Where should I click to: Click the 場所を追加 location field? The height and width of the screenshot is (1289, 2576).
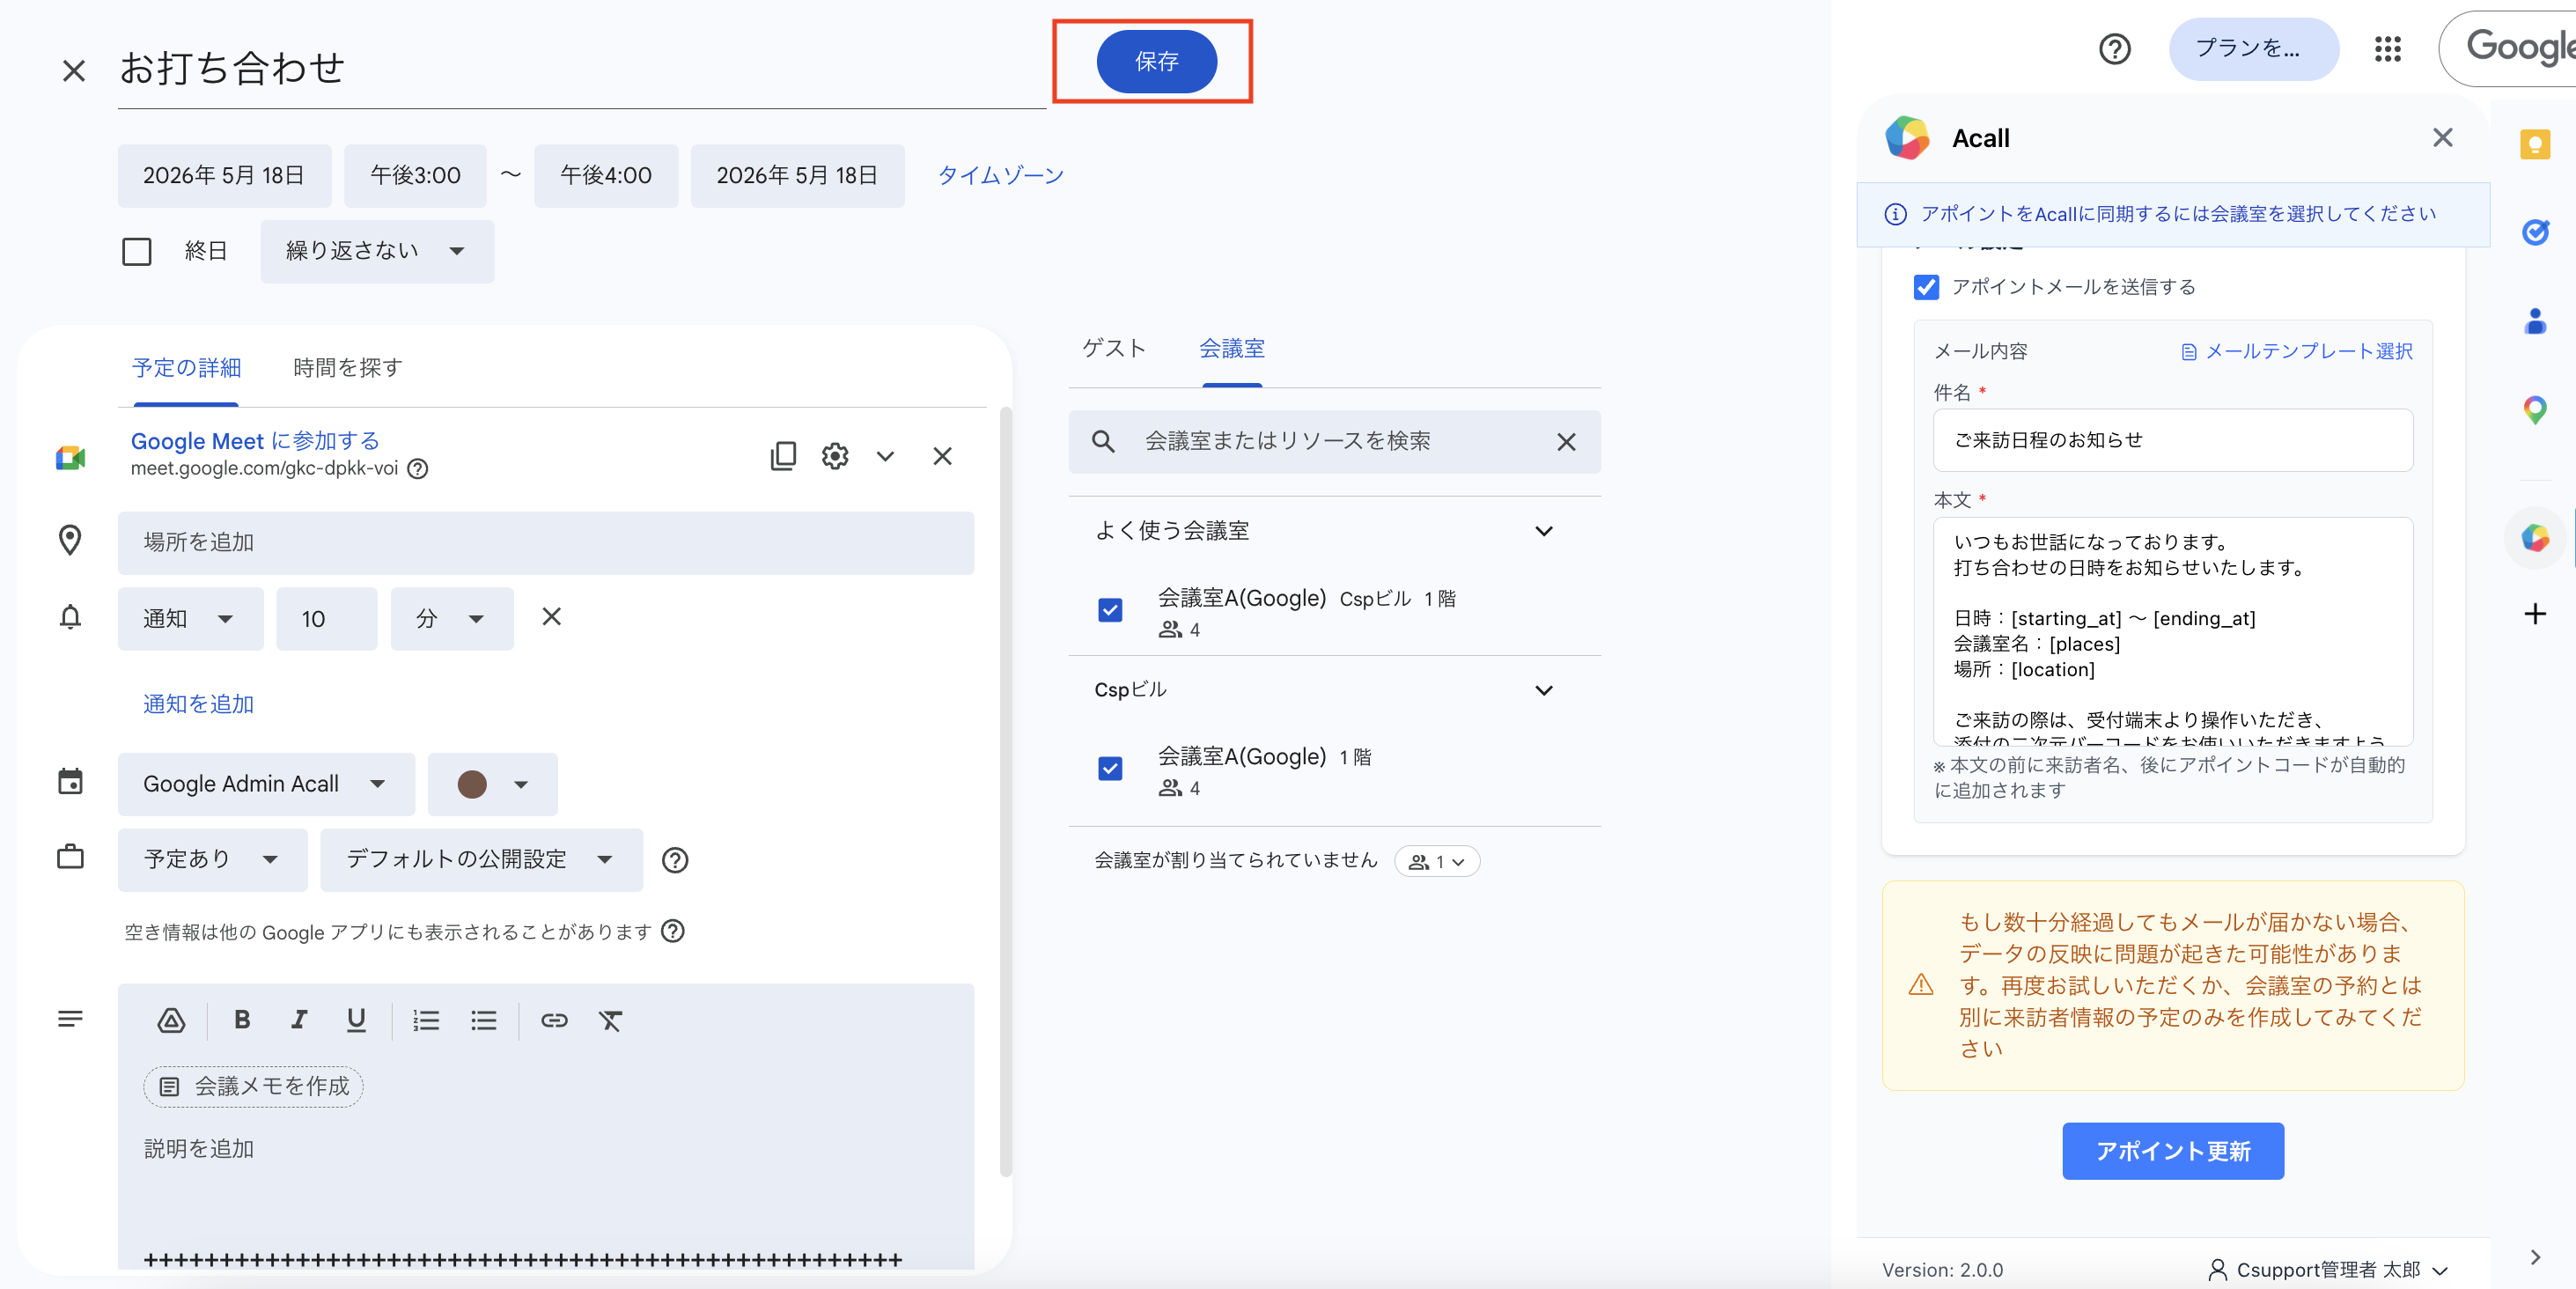point(546,543)
